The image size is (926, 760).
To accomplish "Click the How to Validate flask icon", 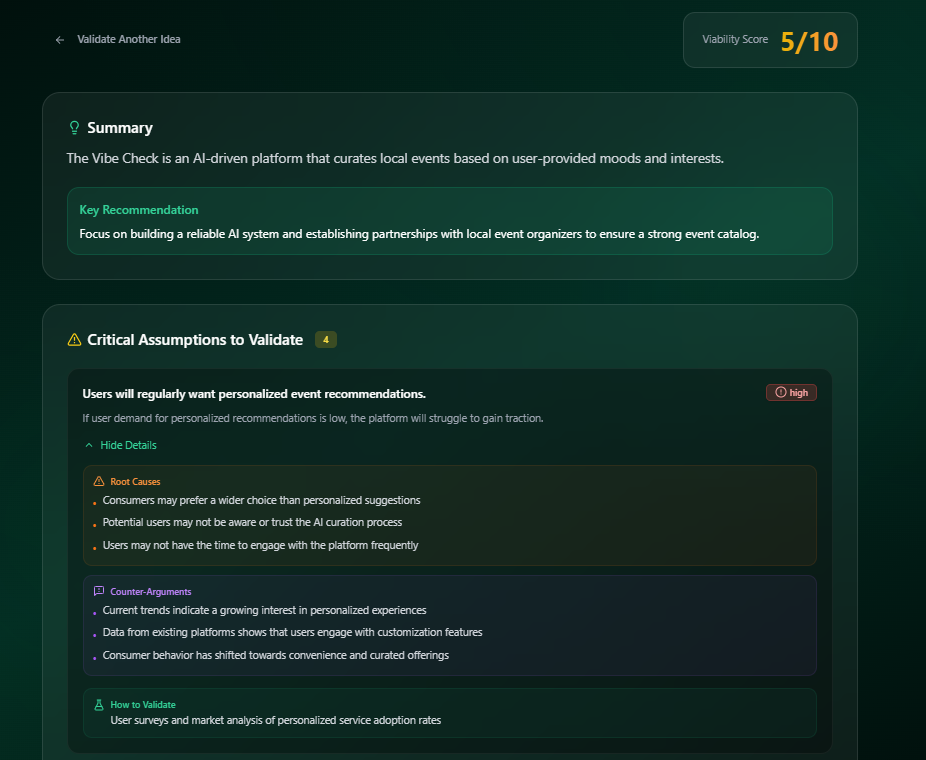I will (99, 704).
